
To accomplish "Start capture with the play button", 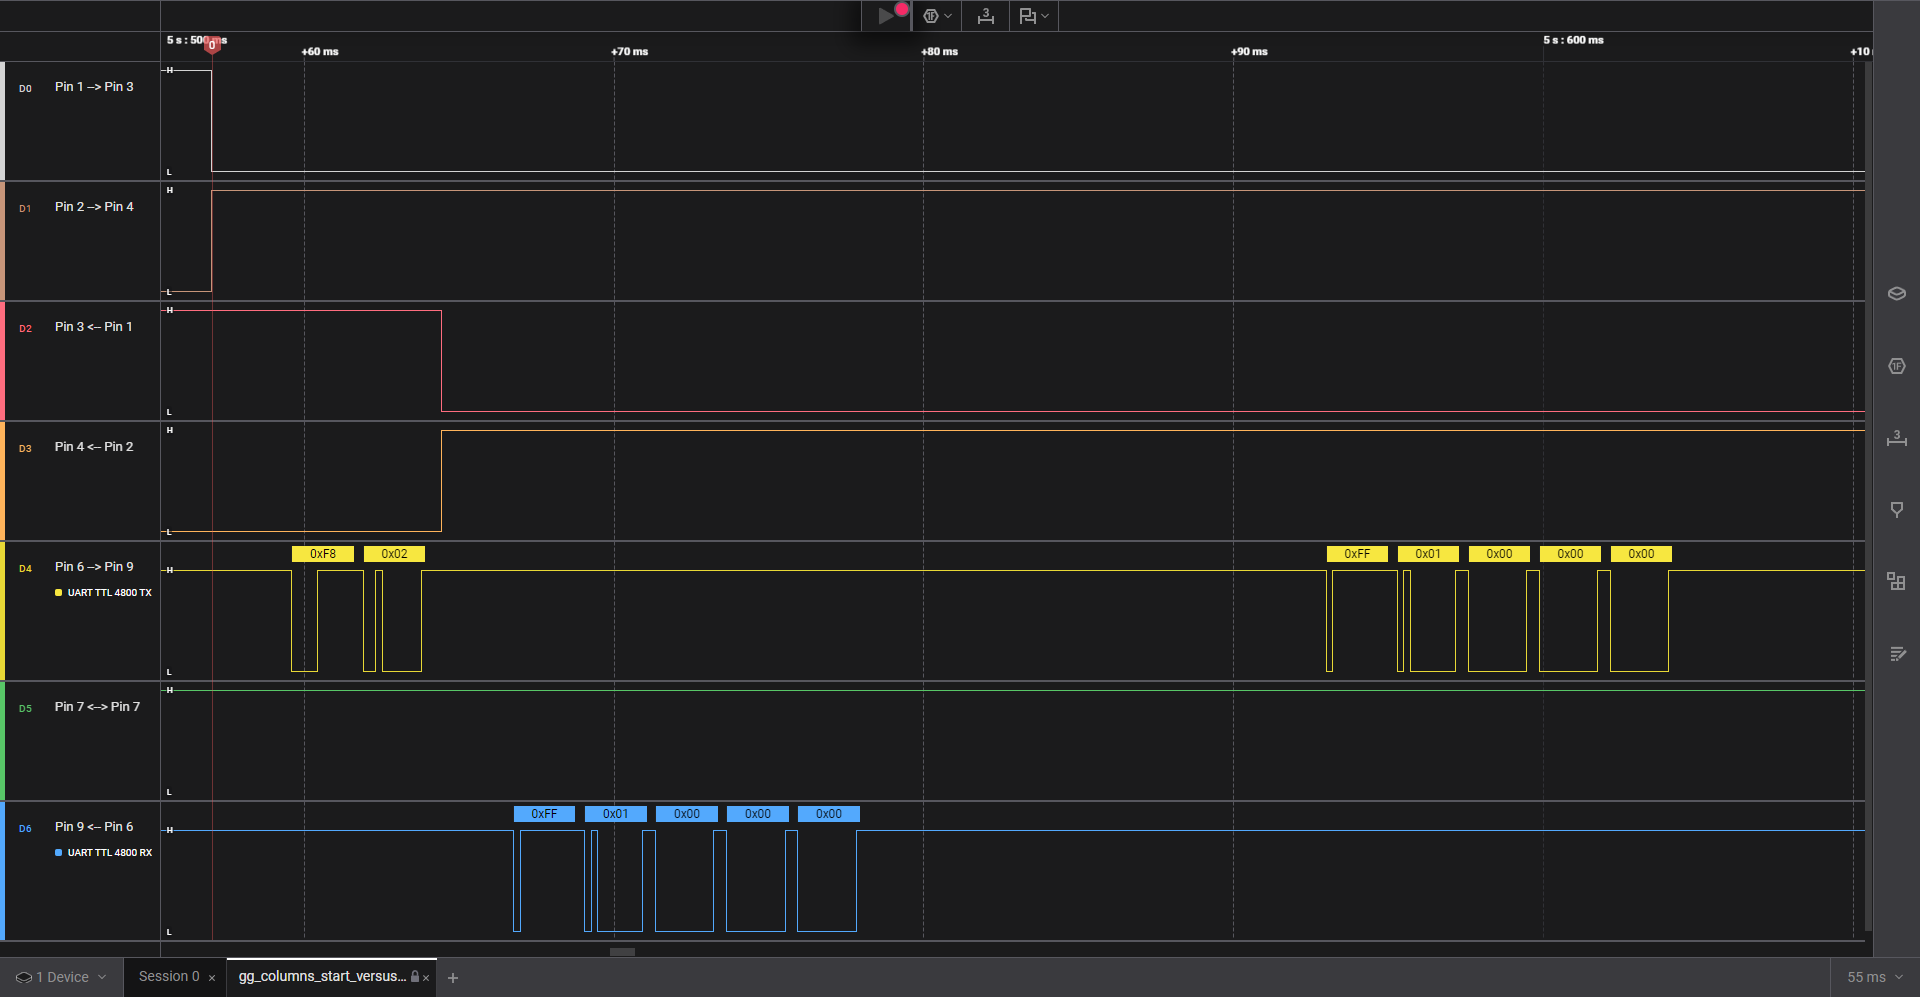I will click(x=885, y=16).
